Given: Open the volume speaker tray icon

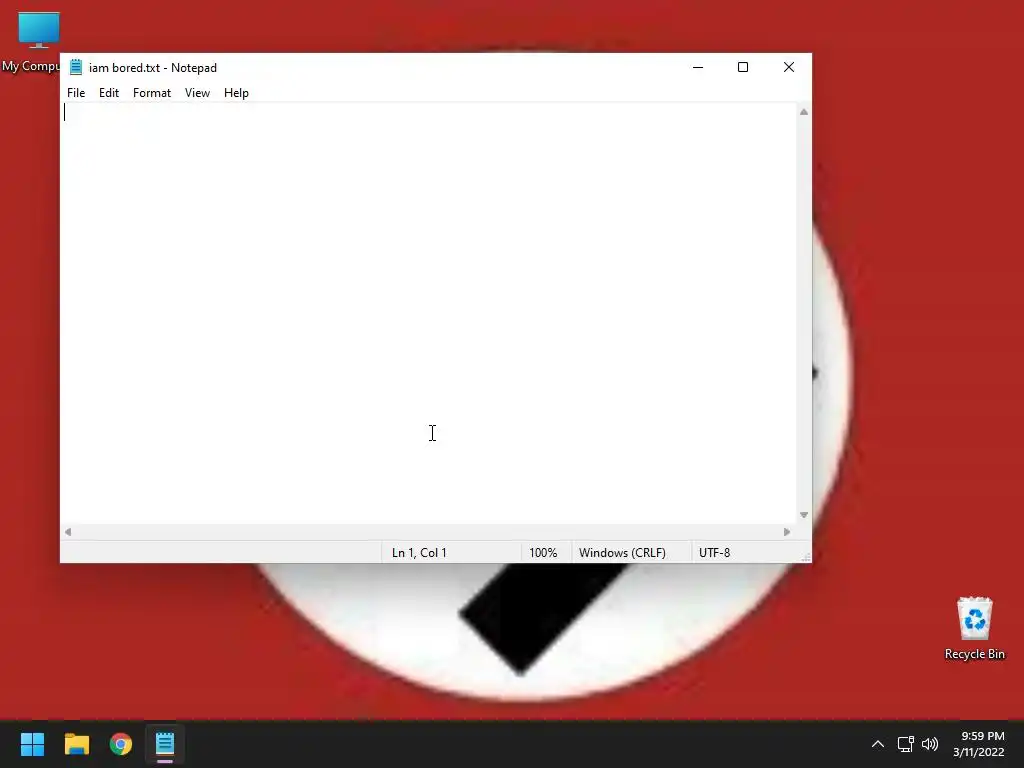Looking at the screenshot, I should click(930, 744).
